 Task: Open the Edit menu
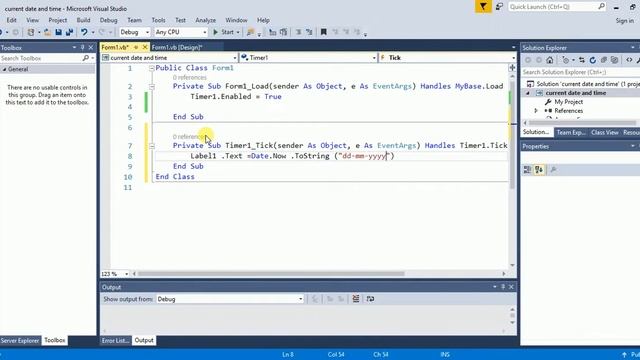tap(11, 20)
